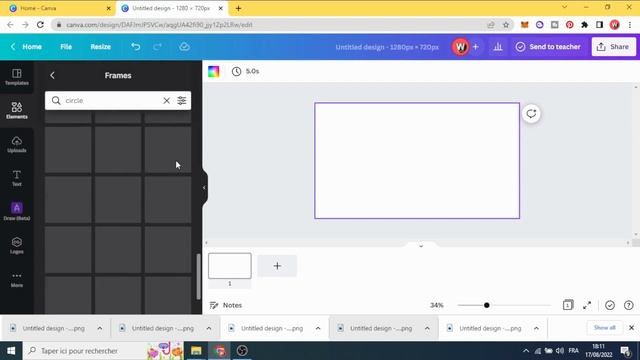Open the help question mark
Image resolution: width=640 pixels, height=360 pixels.
pyautogui.click(x=629, y=305)
